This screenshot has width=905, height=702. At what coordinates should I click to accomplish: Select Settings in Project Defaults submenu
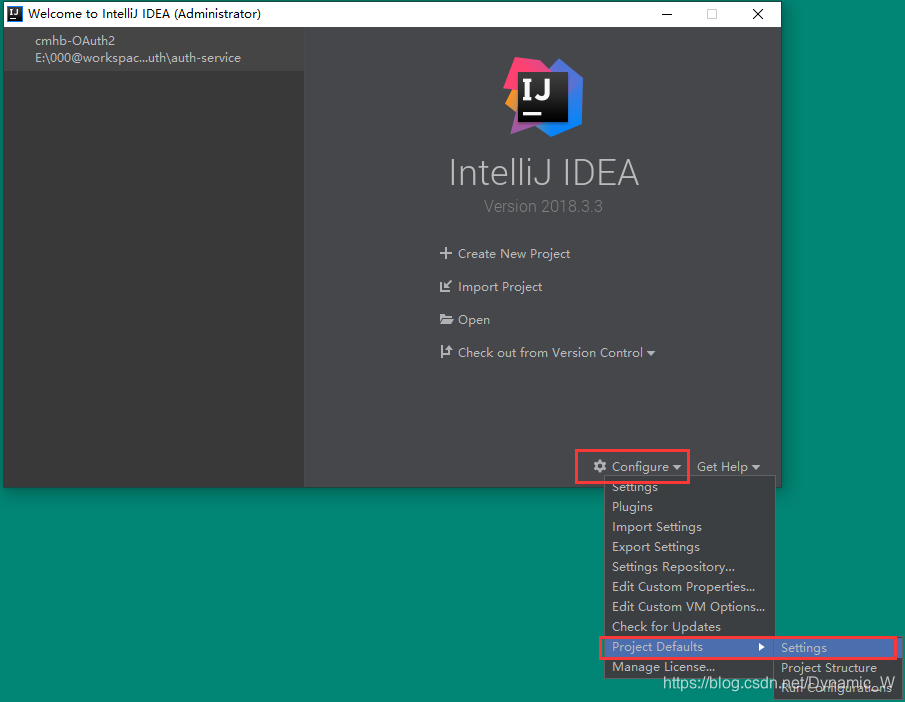(x=835, y=648)
